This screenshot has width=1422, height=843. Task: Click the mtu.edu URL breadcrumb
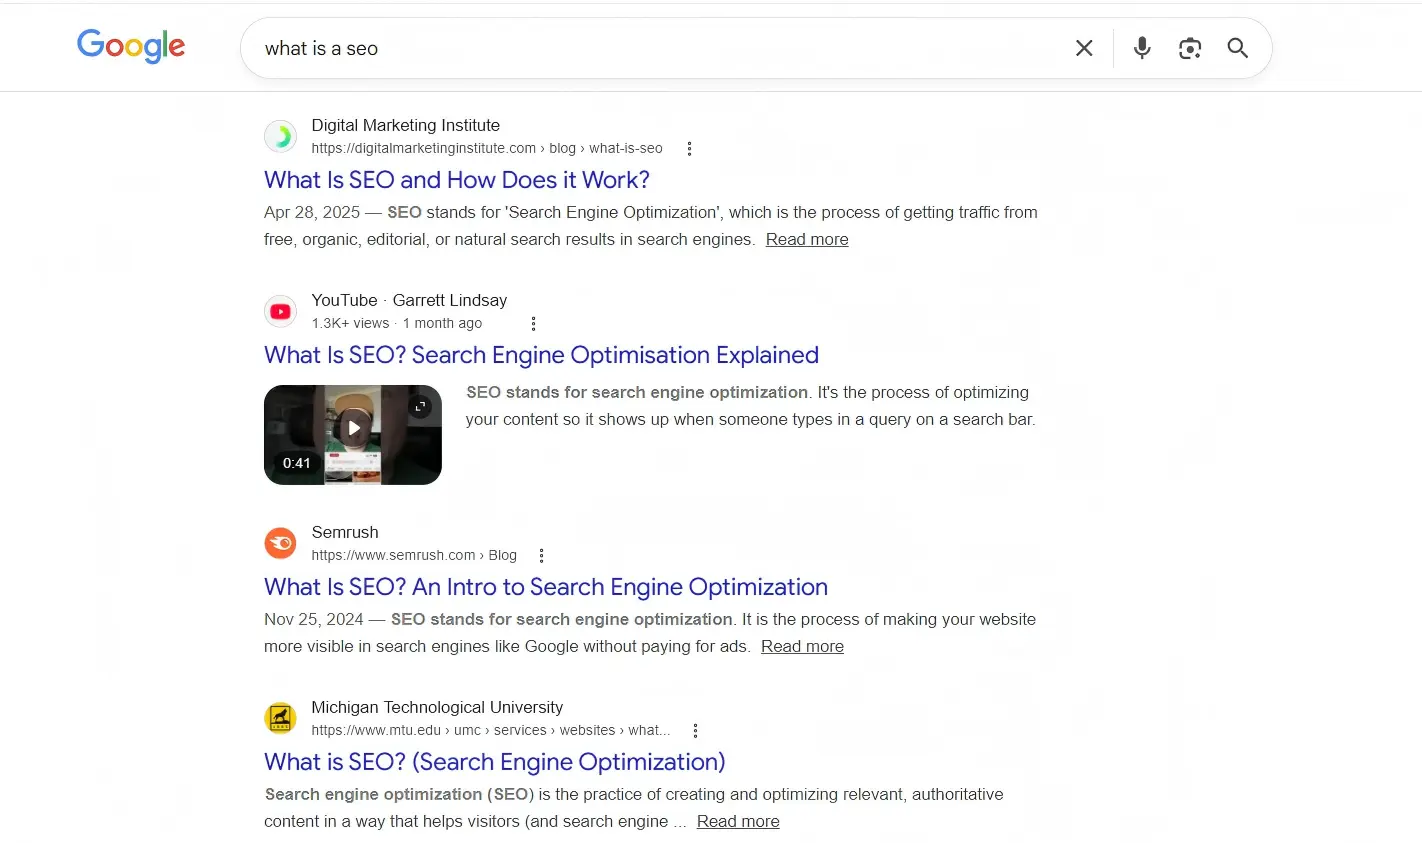tap(491, 730)
